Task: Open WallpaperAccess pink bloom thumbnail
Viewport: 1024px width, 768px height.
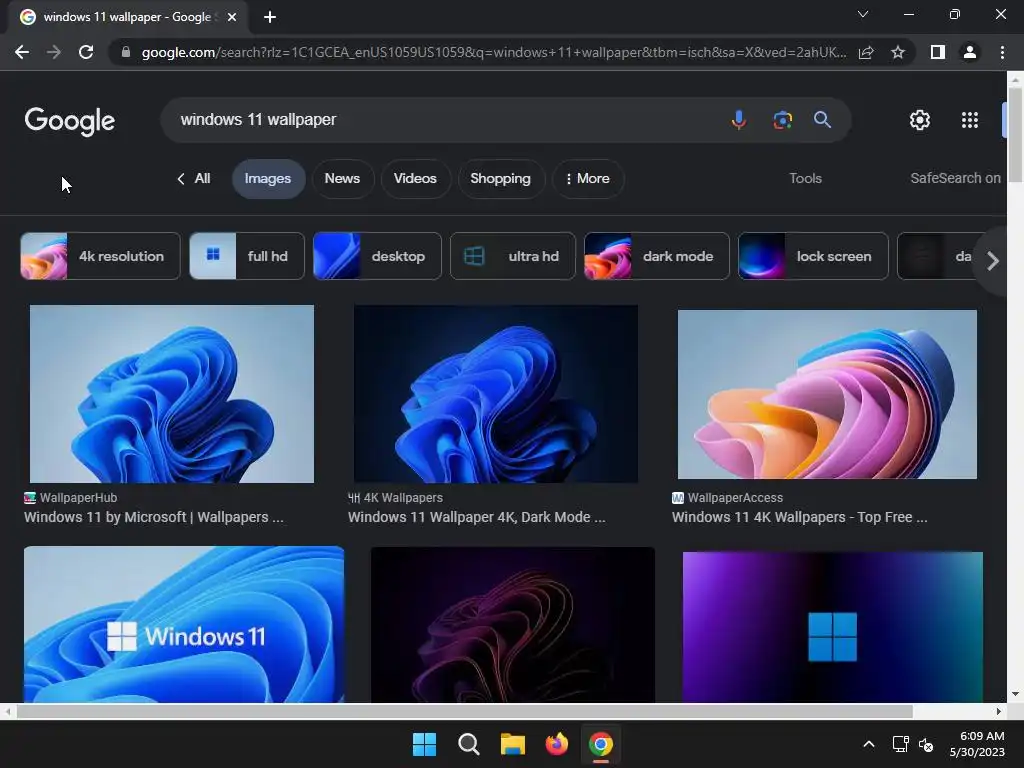Action: point(827,394)
